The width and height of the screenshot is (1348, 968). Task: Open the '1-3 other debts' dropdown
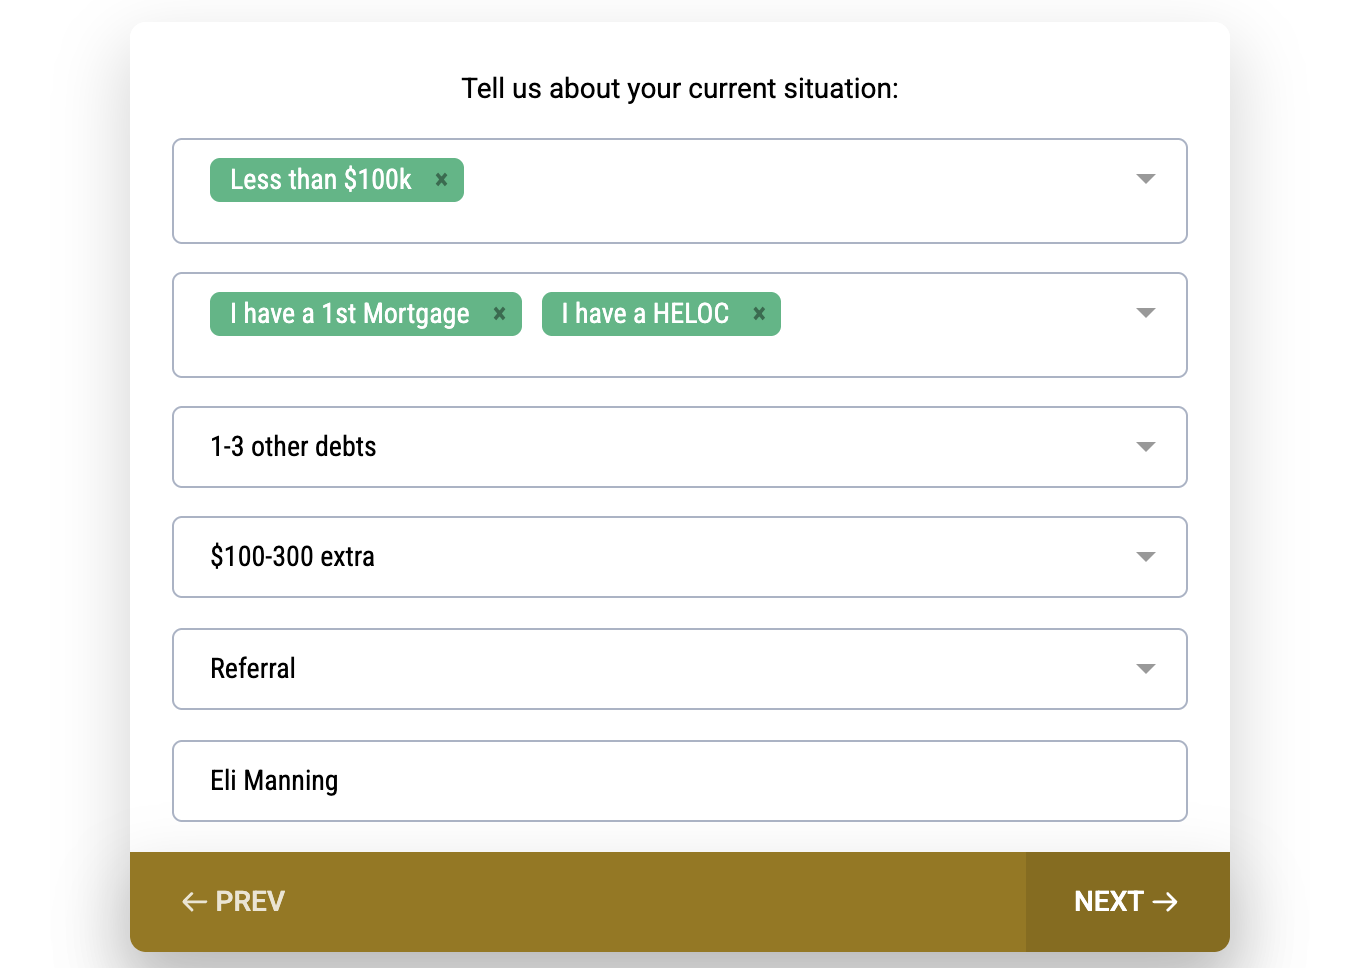point(1146,447)
